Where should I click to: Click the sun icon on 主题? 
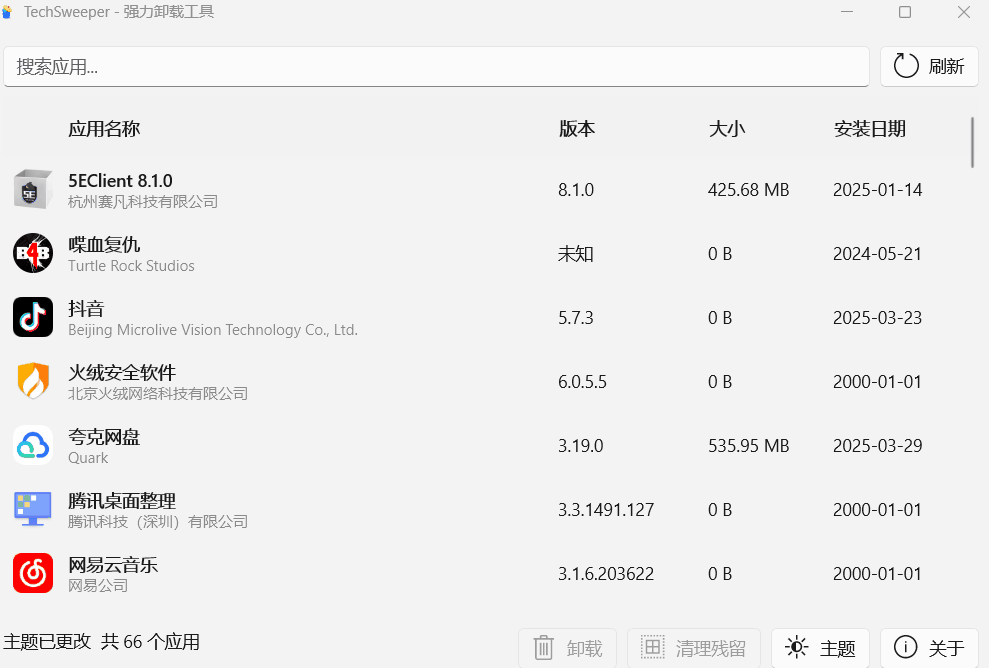pos(796,647)
